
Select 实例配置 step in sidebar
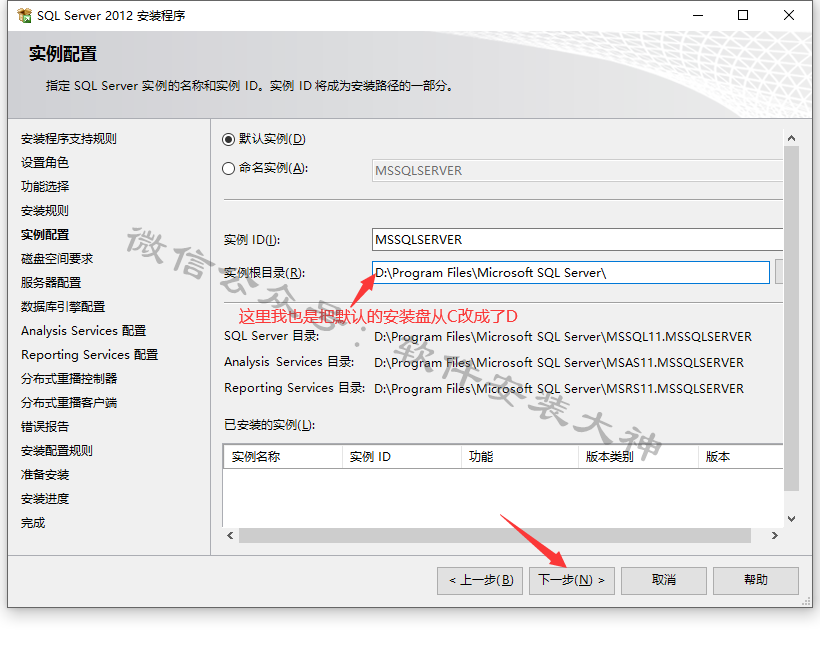tap(45, 235)
